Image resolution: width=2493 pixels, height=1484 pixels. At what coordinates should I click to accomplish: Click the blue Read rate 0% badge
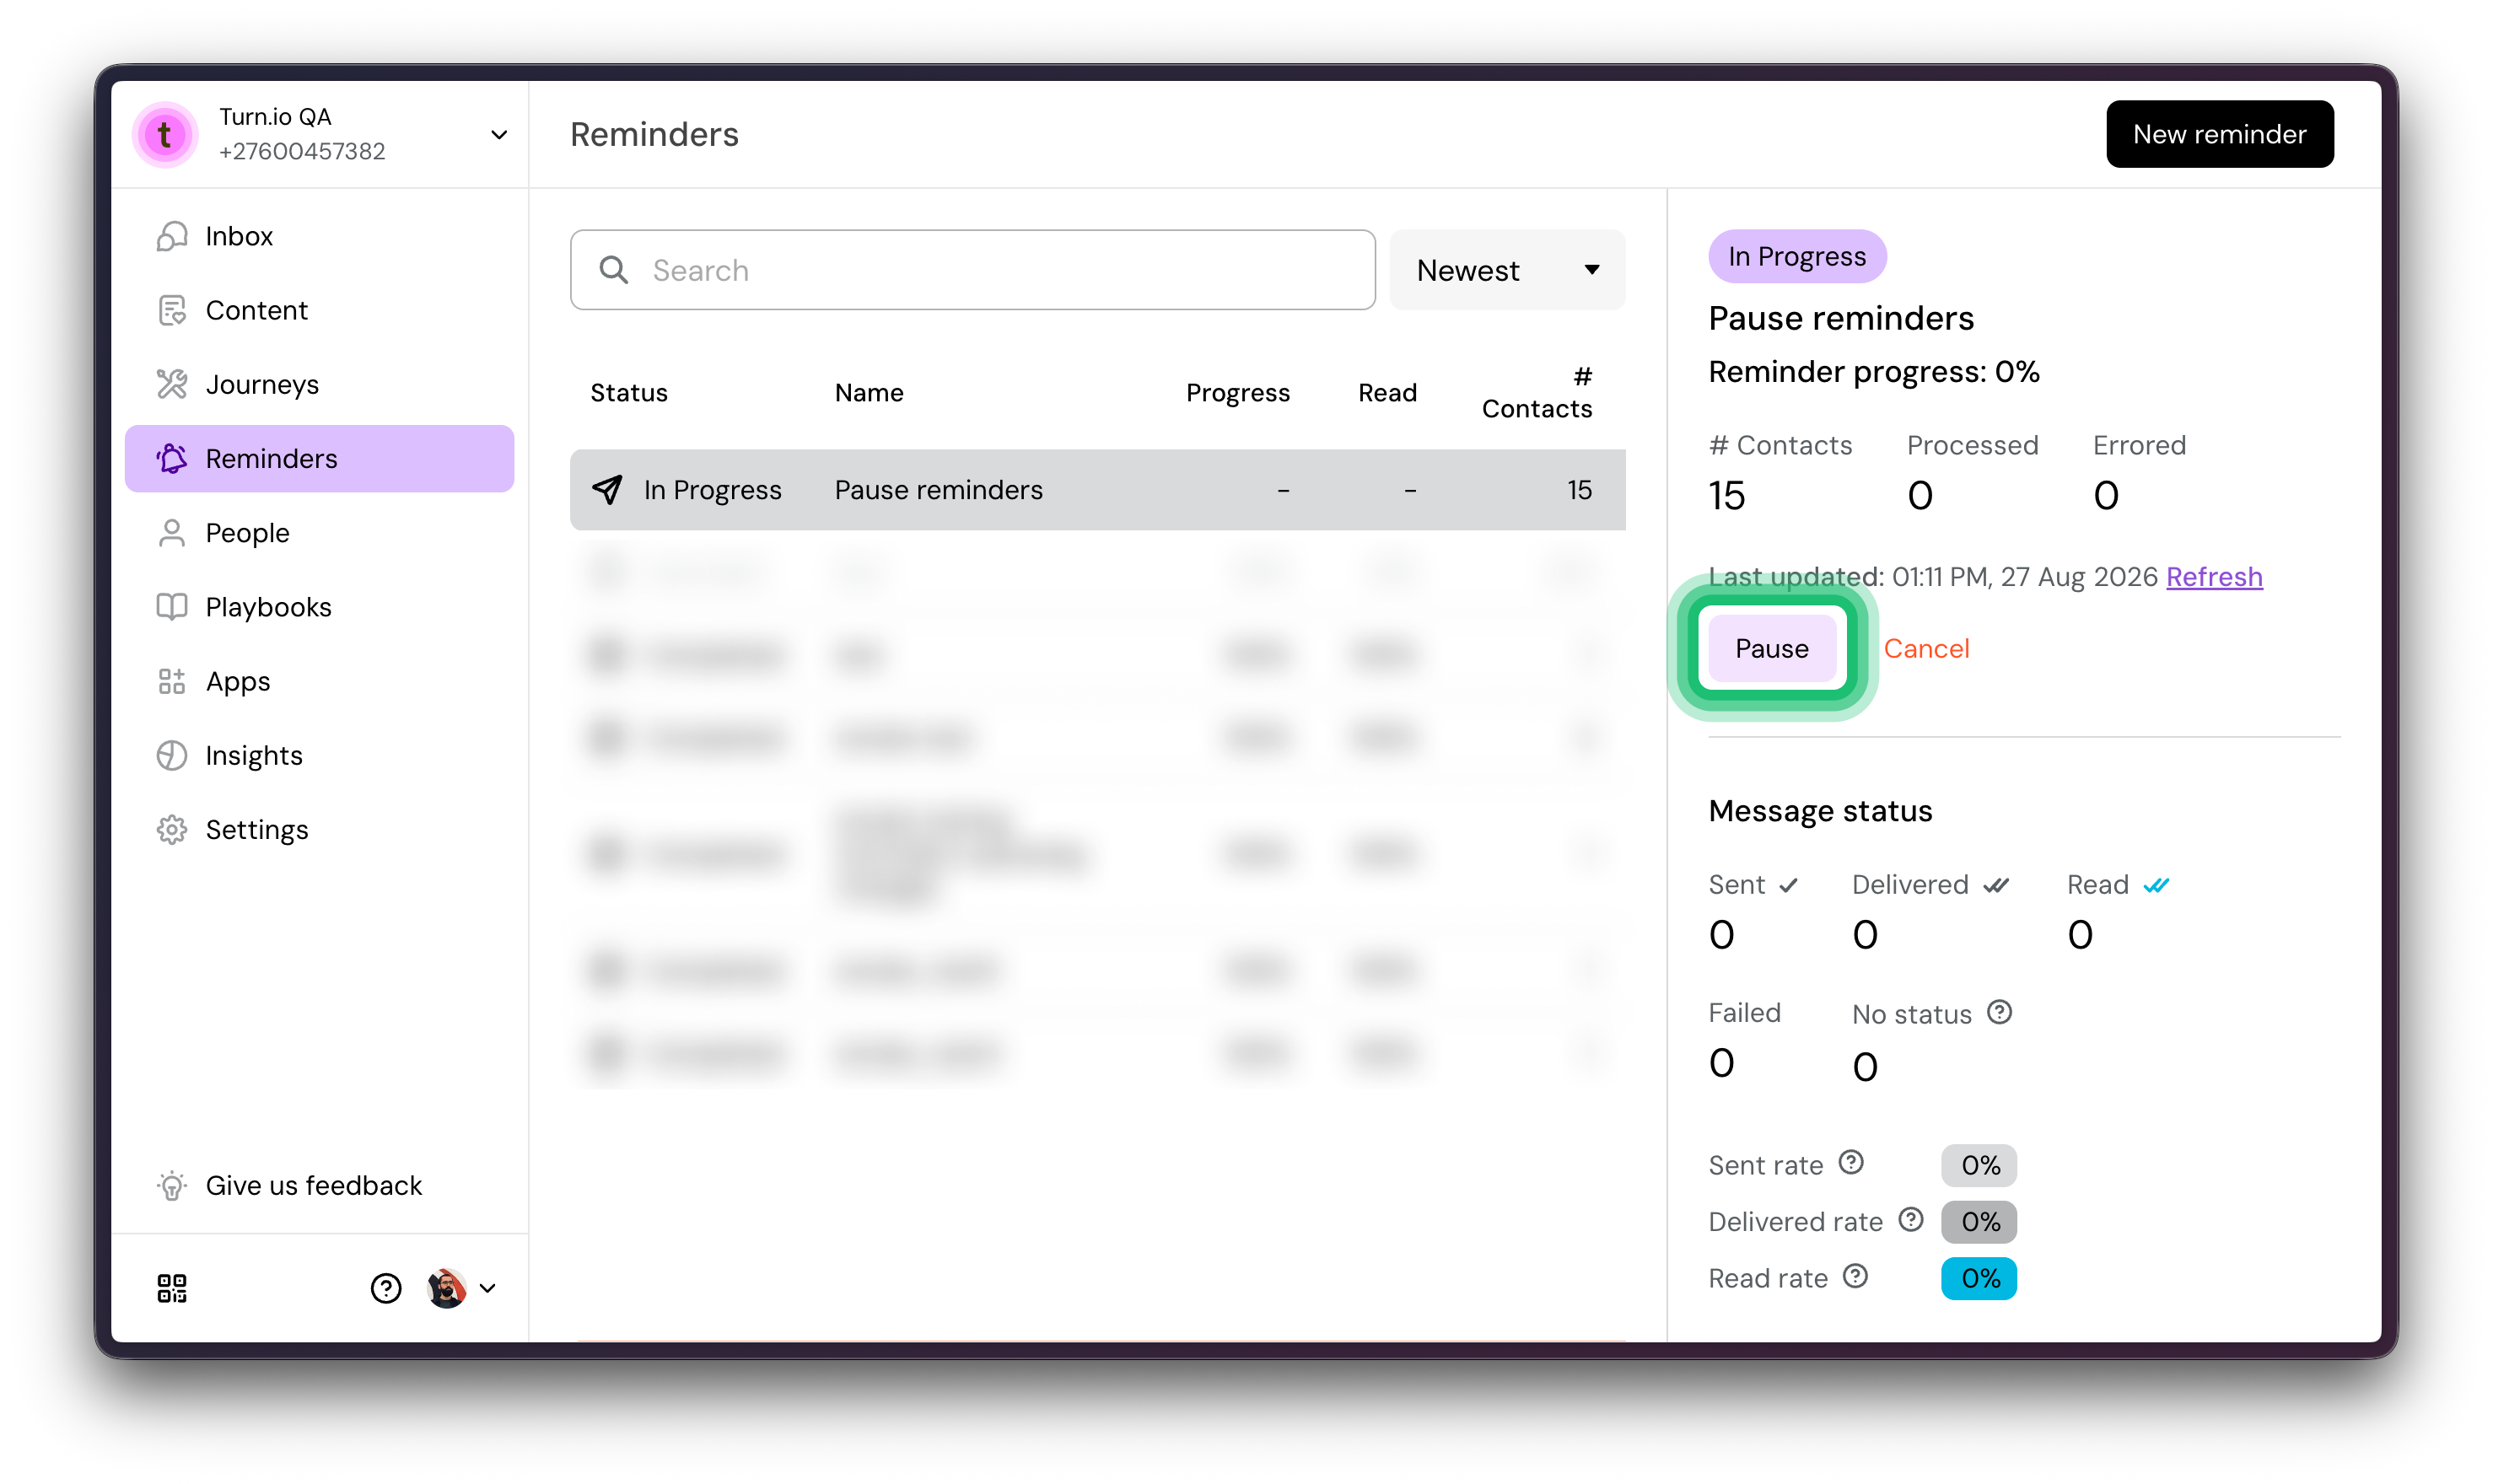[1979, 1279]
